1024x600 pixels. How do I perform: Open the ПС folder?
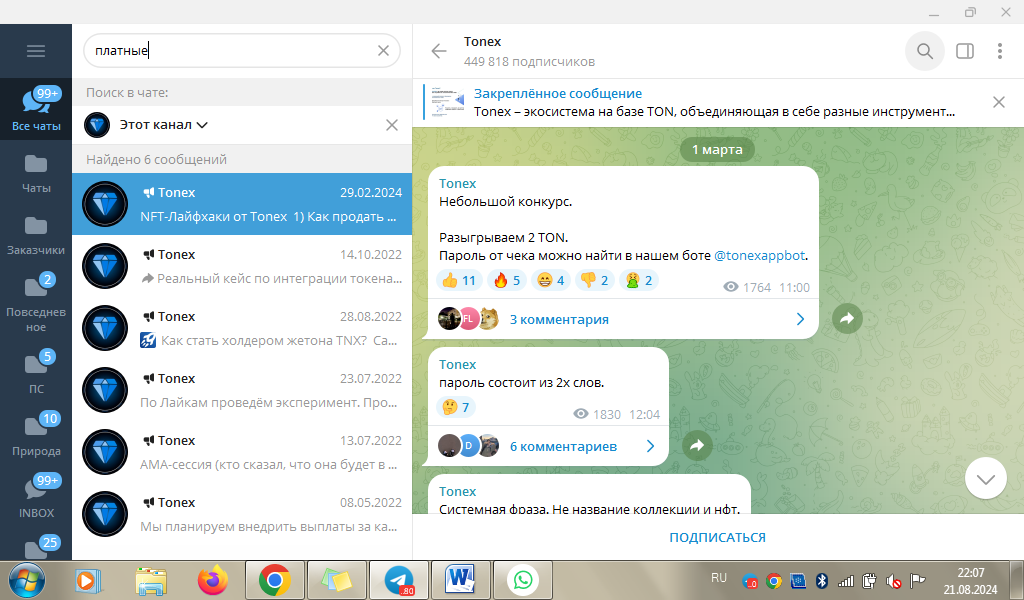click(36, 372)
